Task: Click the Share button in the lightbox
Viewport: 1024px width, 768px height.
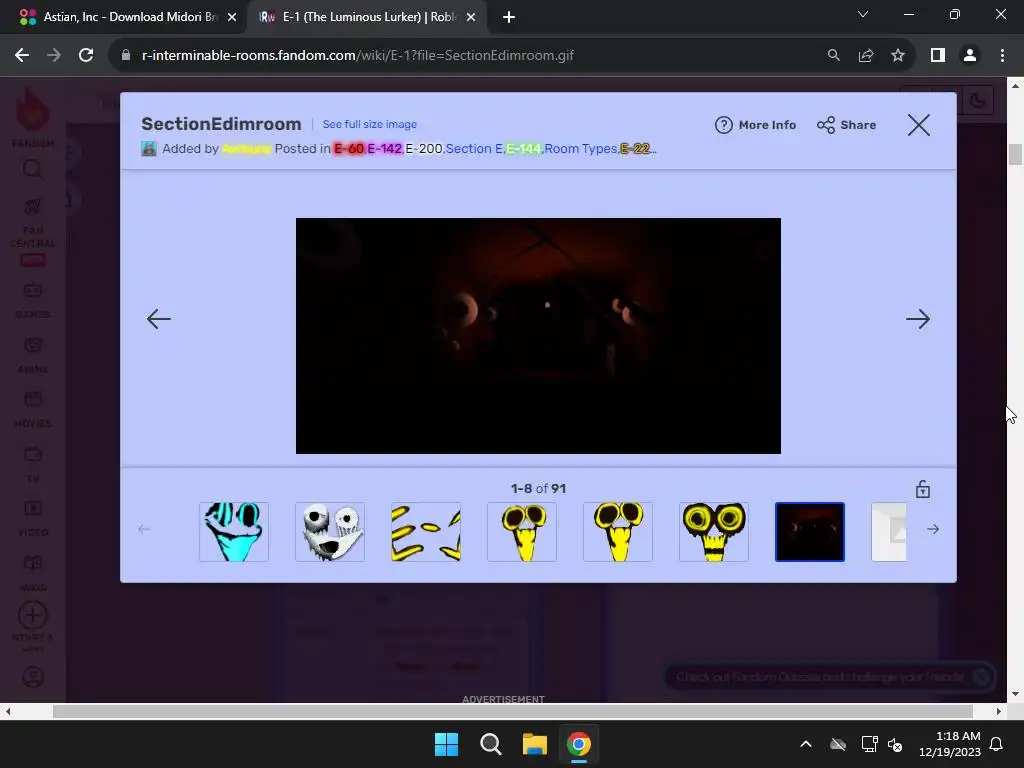Action: pyautogui.click(x=846, y=125)
